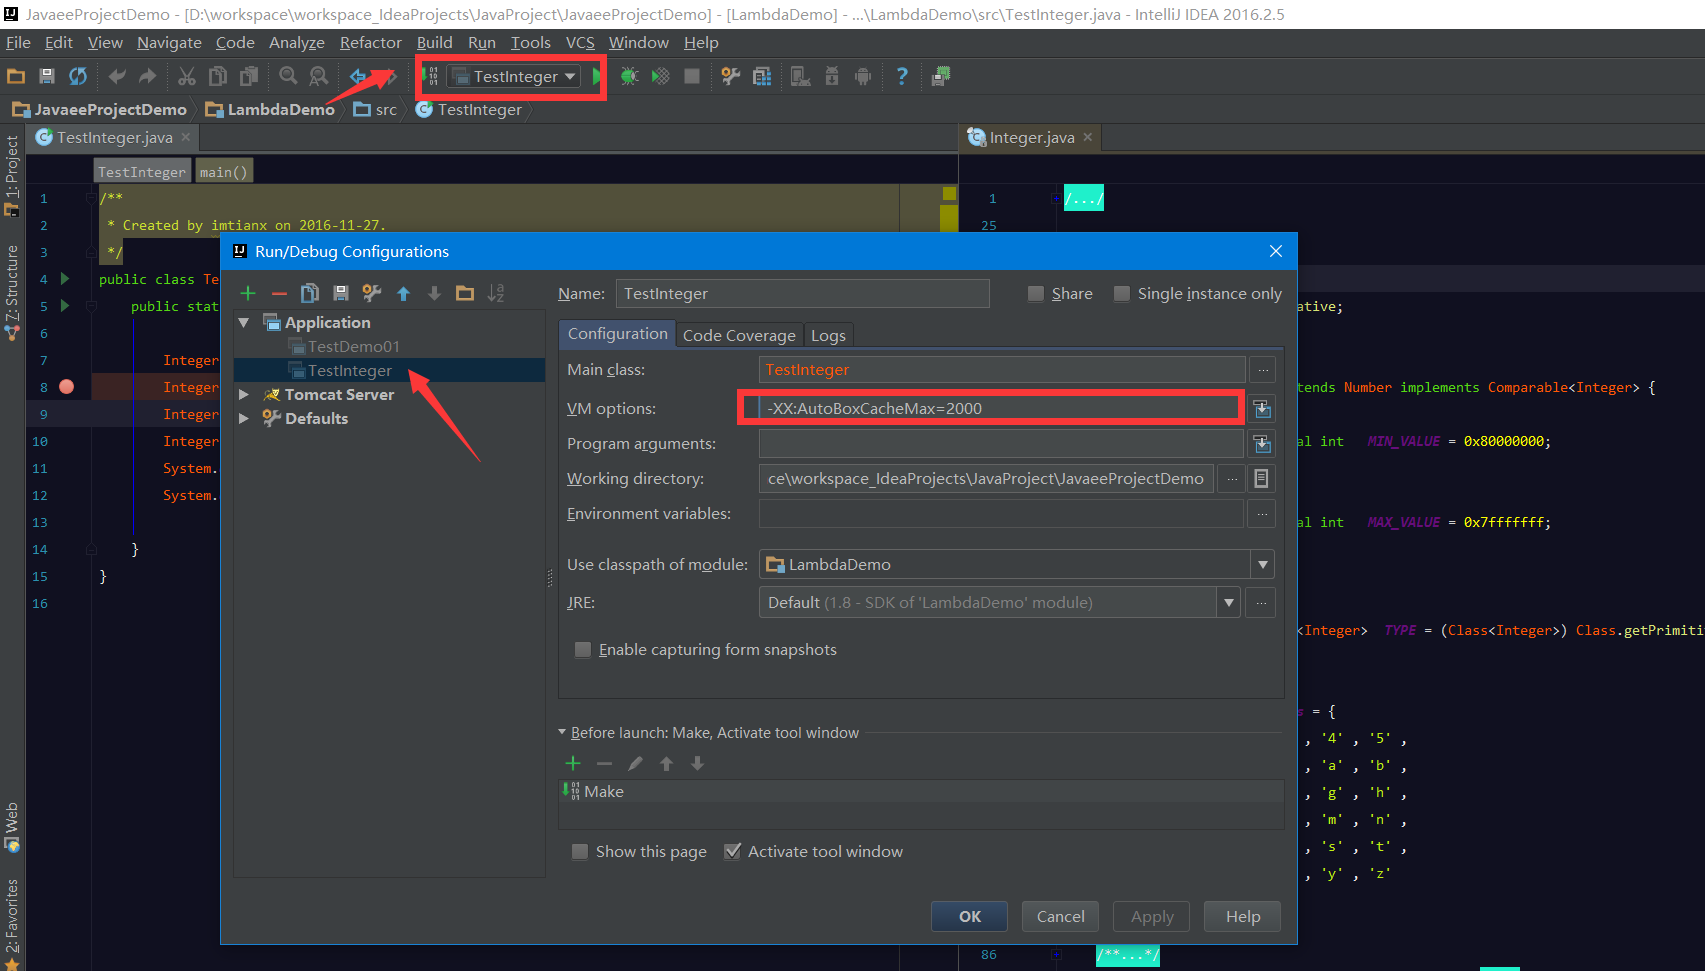
Task: Open TestInteger run configuration dropdown in toolbar
Action: [x=515, y=76]
